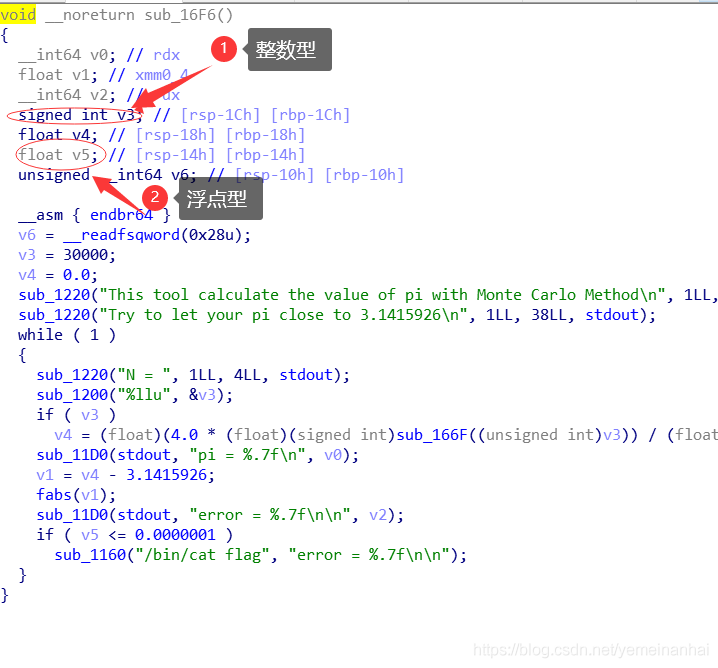Click the error format string inside the sub_1160 call

click(x=369, y=555)
